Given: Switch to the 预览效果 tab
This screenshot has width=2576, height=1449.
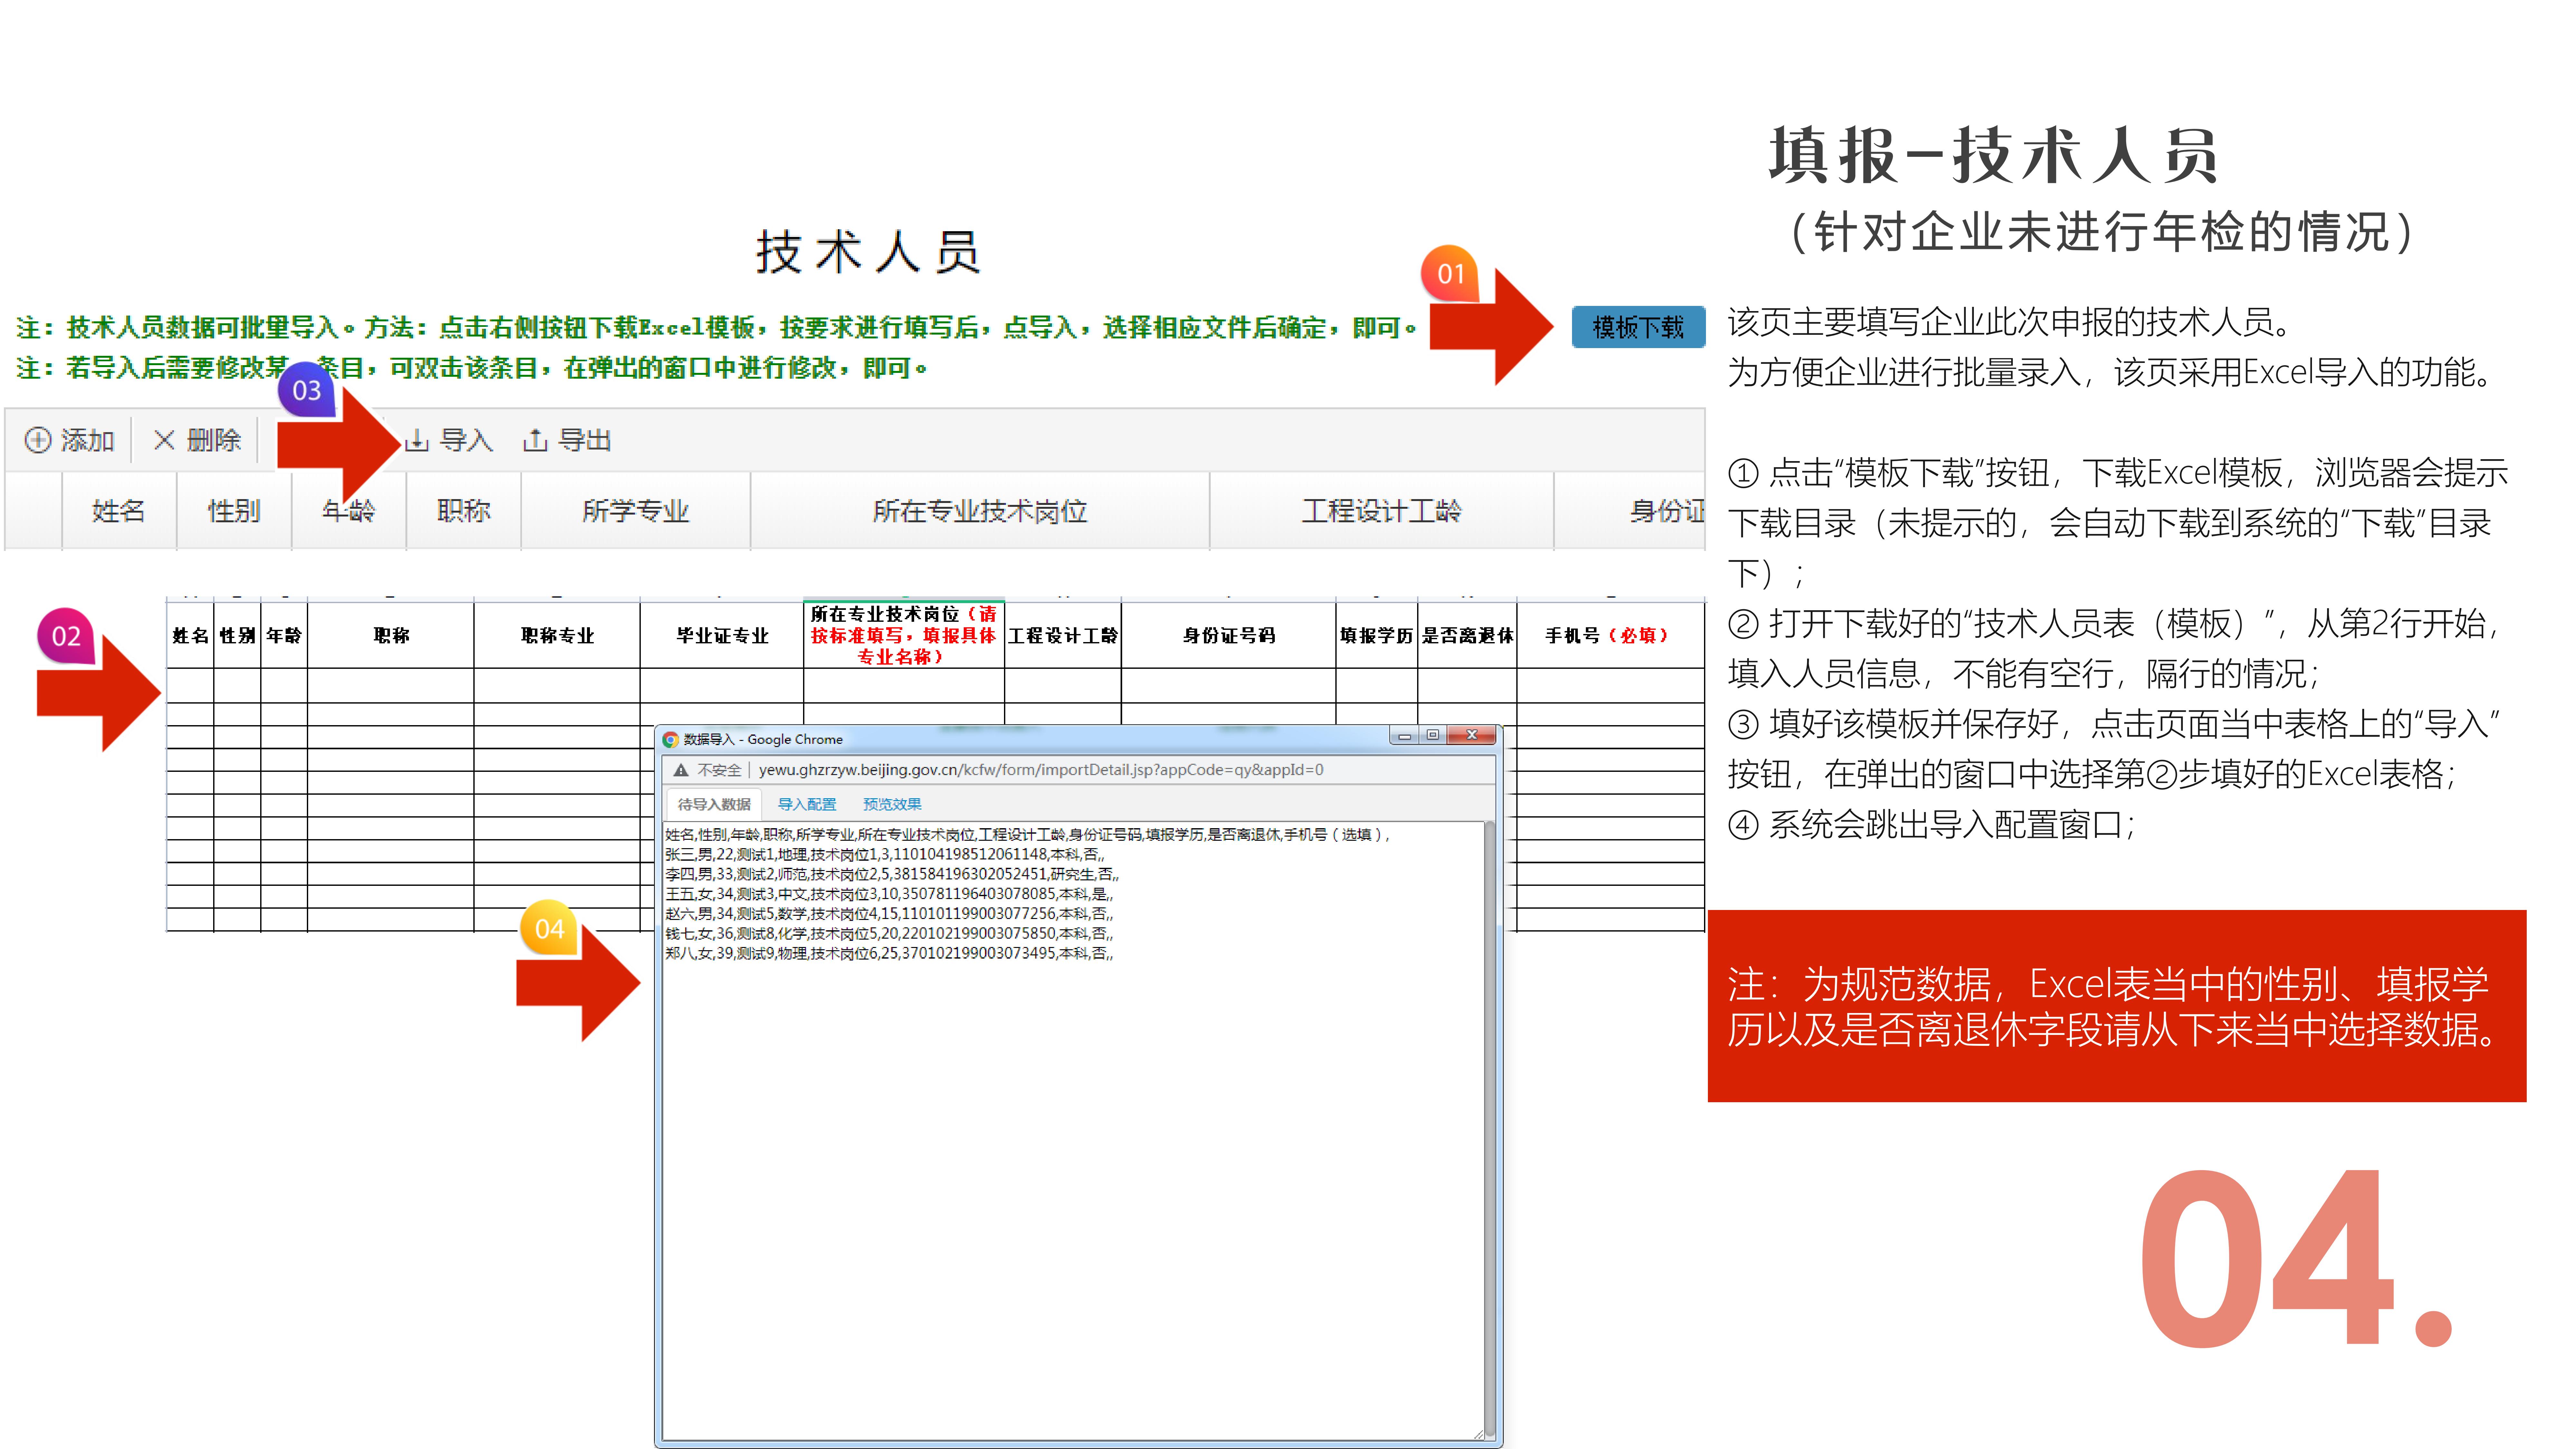Looking at the screenshot, I should pos(892,804).
